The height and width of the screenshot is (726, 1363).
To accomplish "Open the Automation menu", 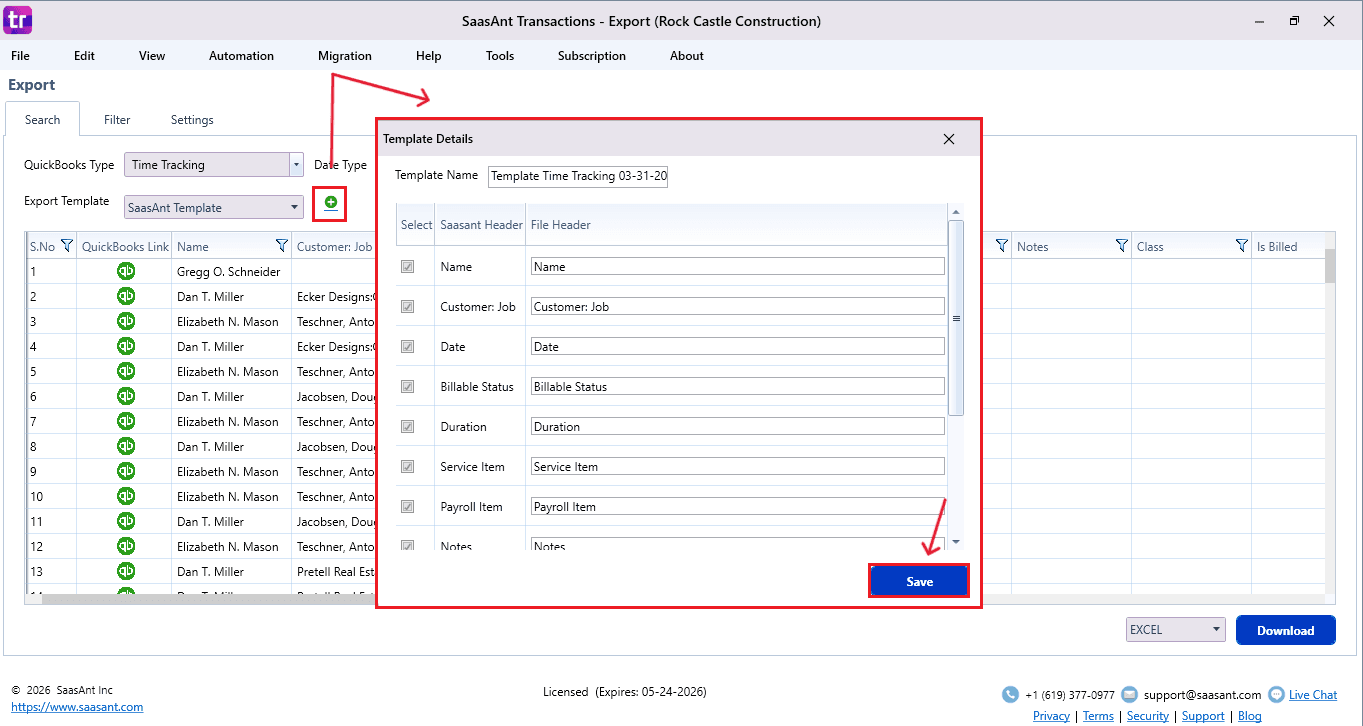I will (x=241, y=56).
